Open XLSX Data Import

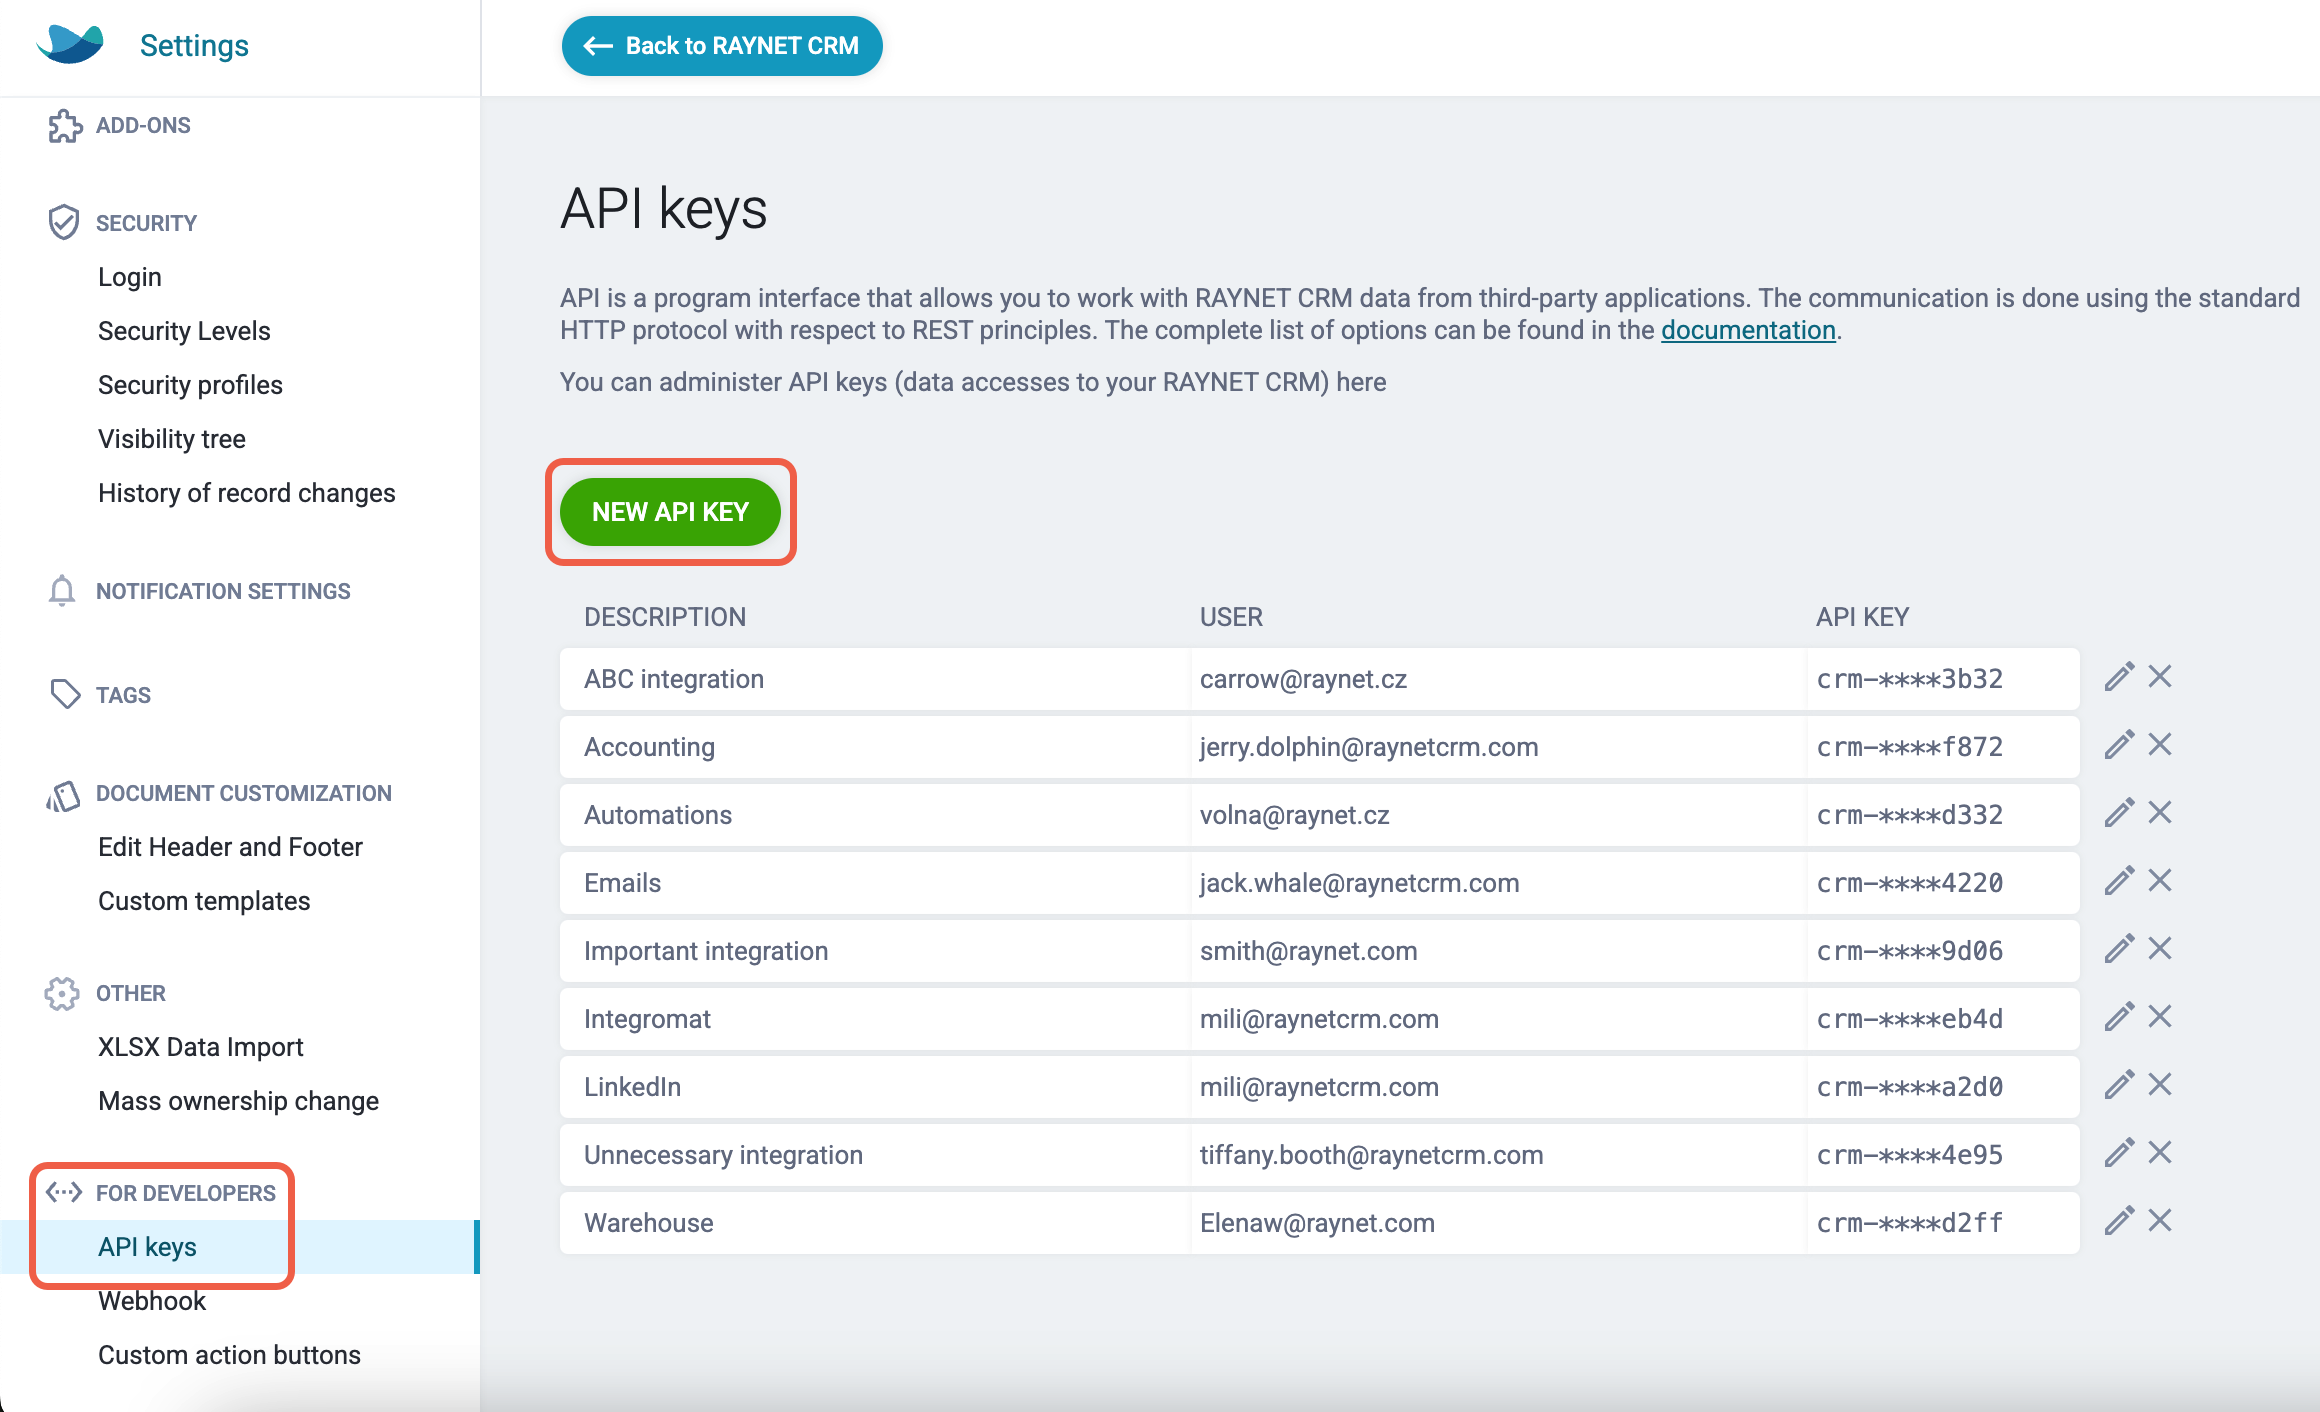(201, 1047)
